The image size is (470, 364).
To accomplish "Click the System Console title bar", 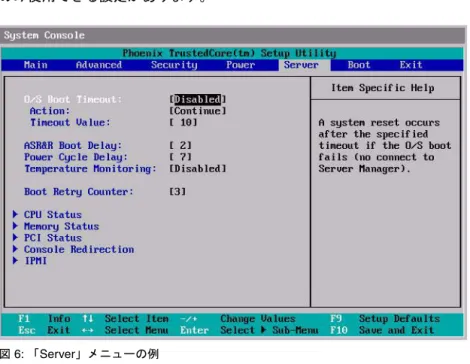I will pos(233,35).
